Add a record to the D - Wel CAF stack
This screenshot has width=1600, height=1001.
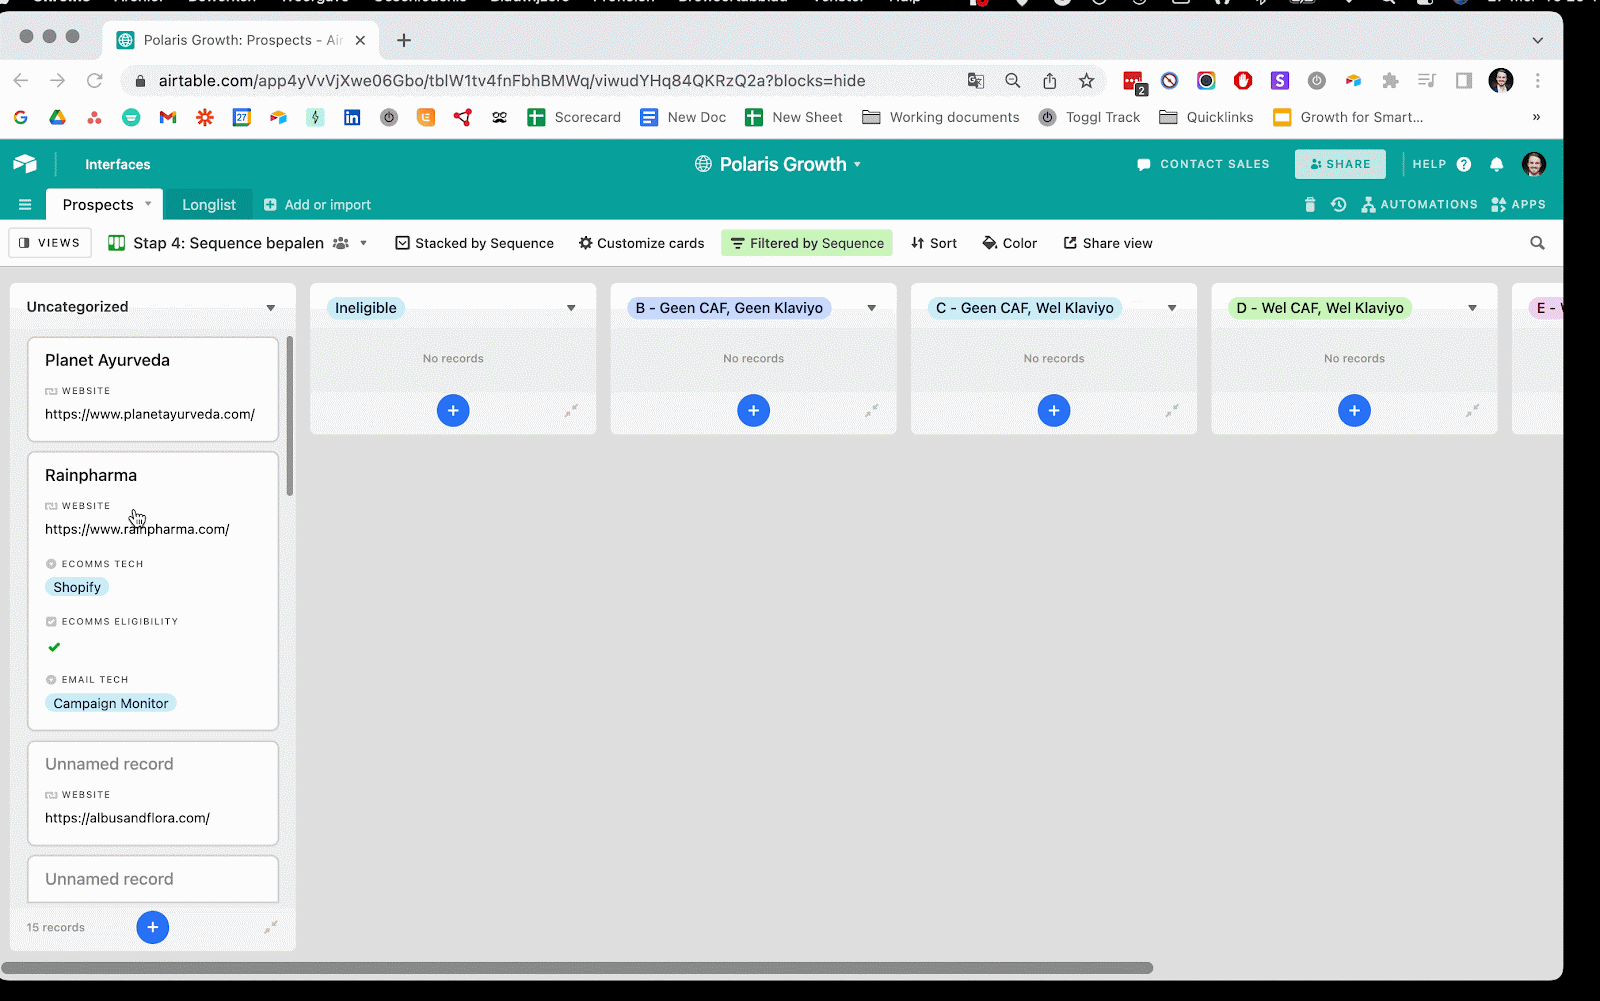coord(1354,410)
